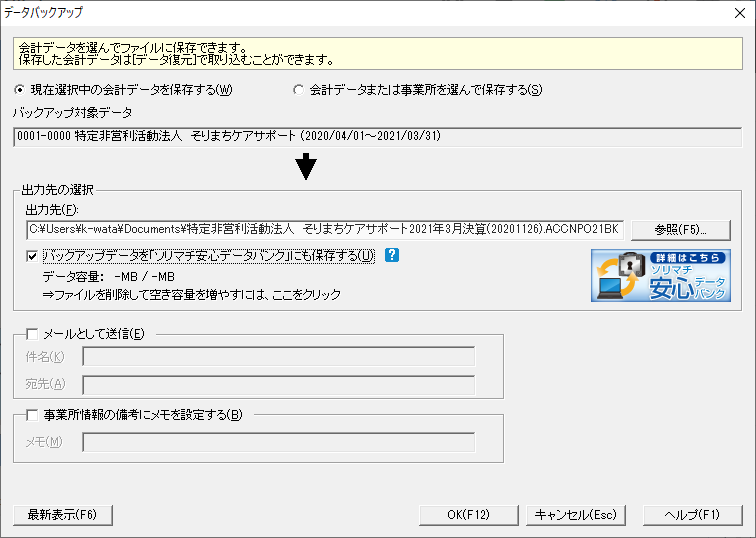Choose 会計データまたは事業所を選んで保存する radio option
The height and width of the screenshot is (538, 756).
[298, 90]
